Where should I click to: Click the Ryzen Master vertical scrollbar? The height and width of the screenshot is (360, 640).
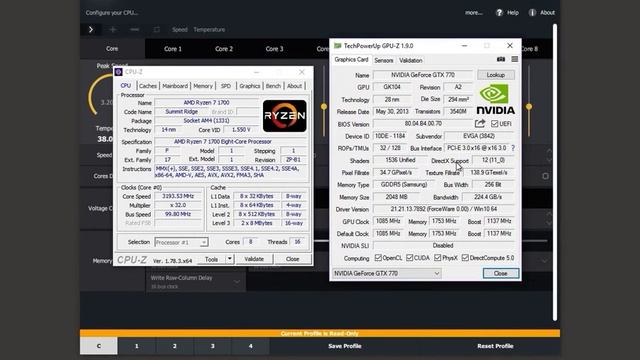click(x=555, y=172)
